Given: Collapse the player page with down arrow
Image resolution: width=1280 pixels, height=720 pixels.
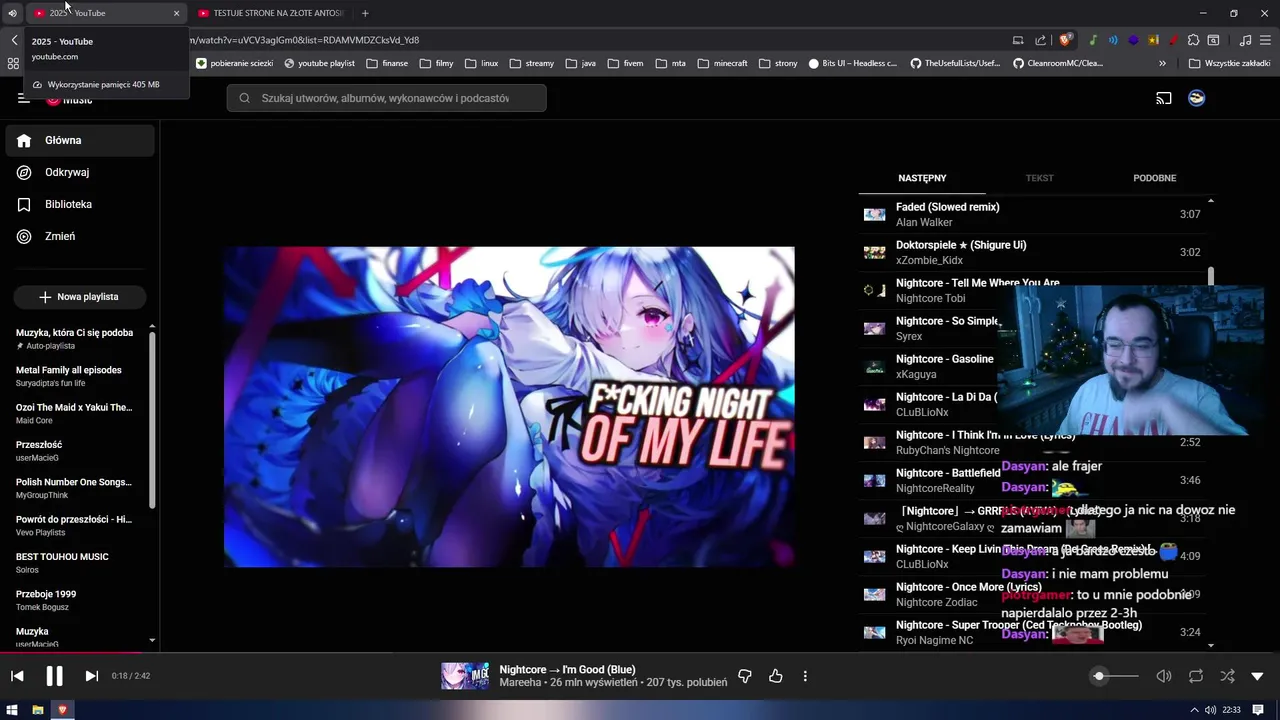Looking at the screenshot, I should click(x=1258, y=677).
